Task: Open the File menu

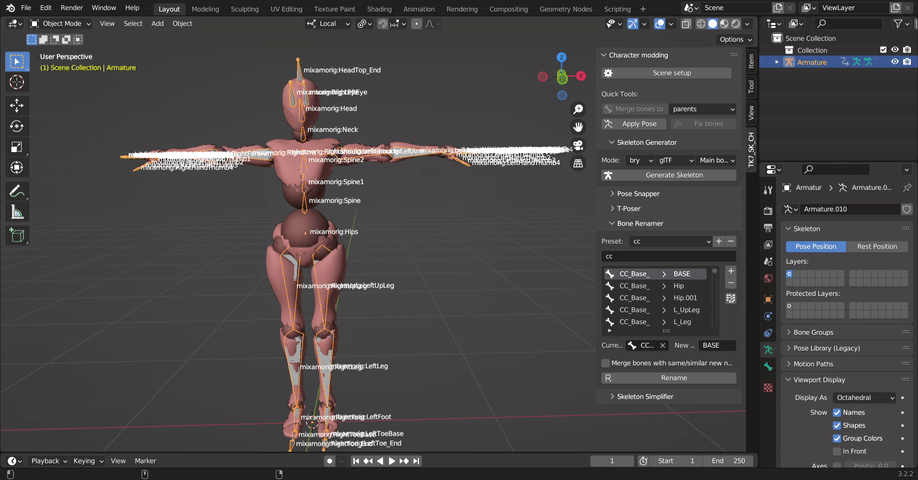Action: [x=26, y=8]
